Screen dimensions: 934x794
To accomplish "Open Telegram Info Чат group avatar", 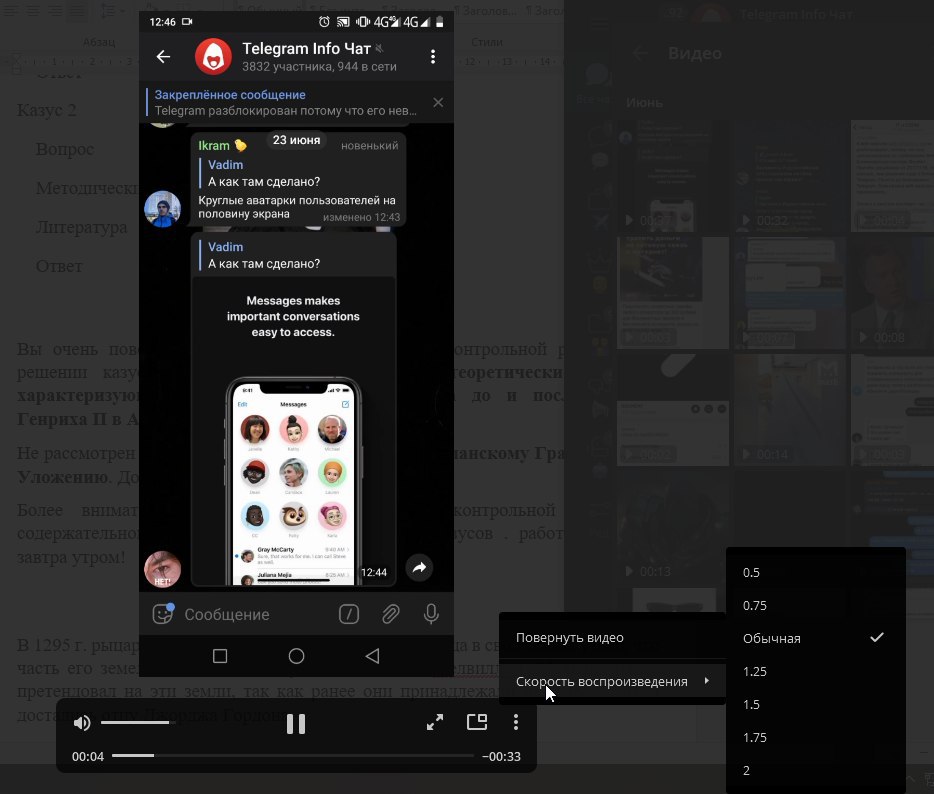I will pyautogui.click(x=213, y=57).
